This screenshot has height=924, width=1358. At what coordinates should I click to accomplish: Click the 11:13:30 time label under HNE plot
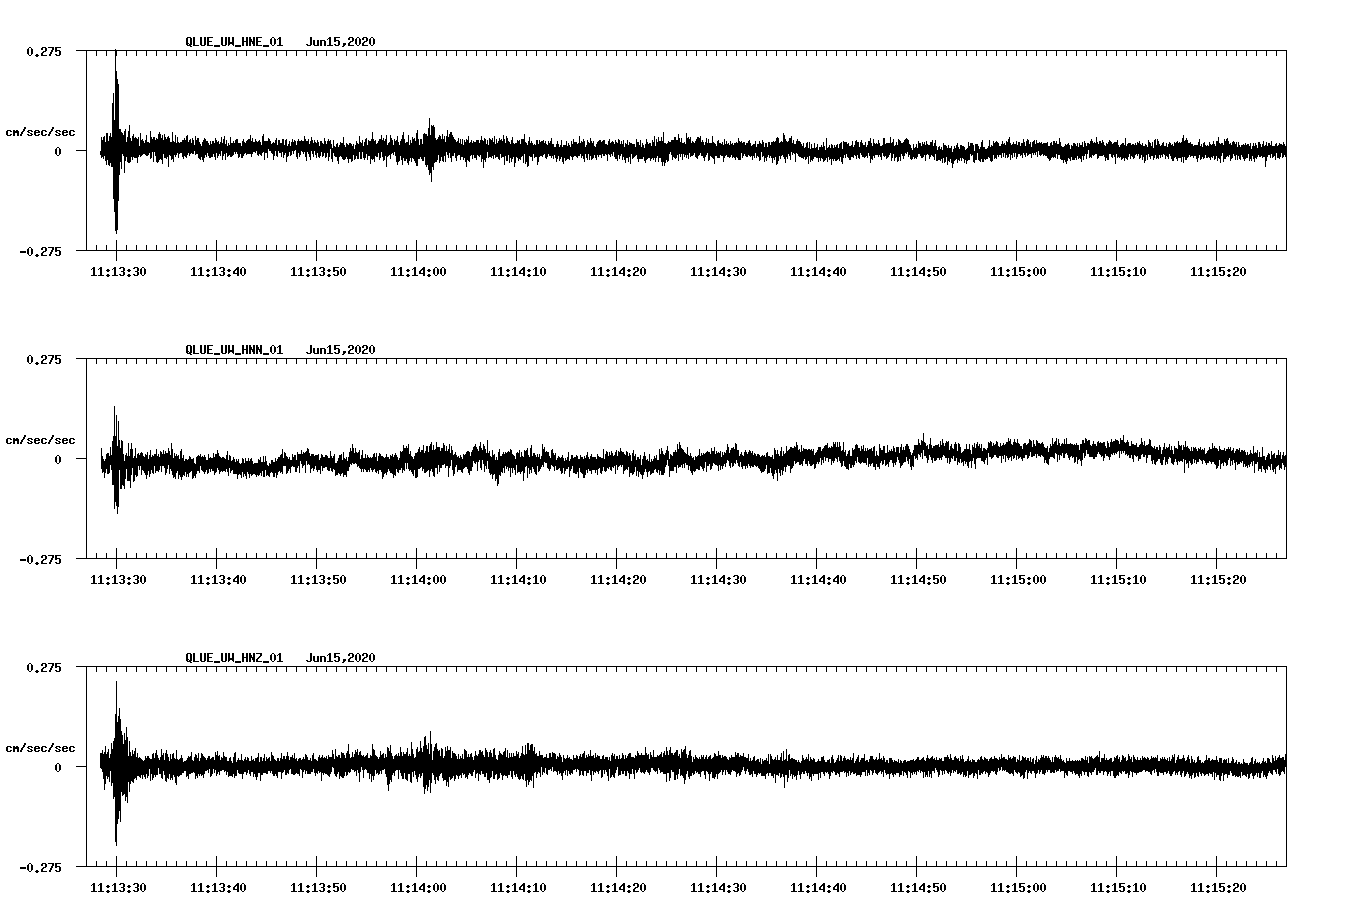118,272
